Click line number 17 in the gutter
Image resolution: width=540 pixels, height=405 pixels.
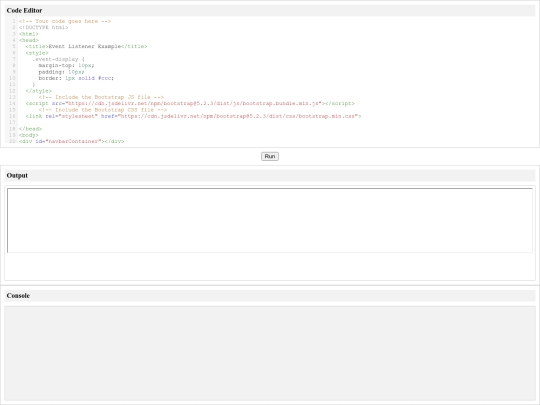click(x=12, y=122)
